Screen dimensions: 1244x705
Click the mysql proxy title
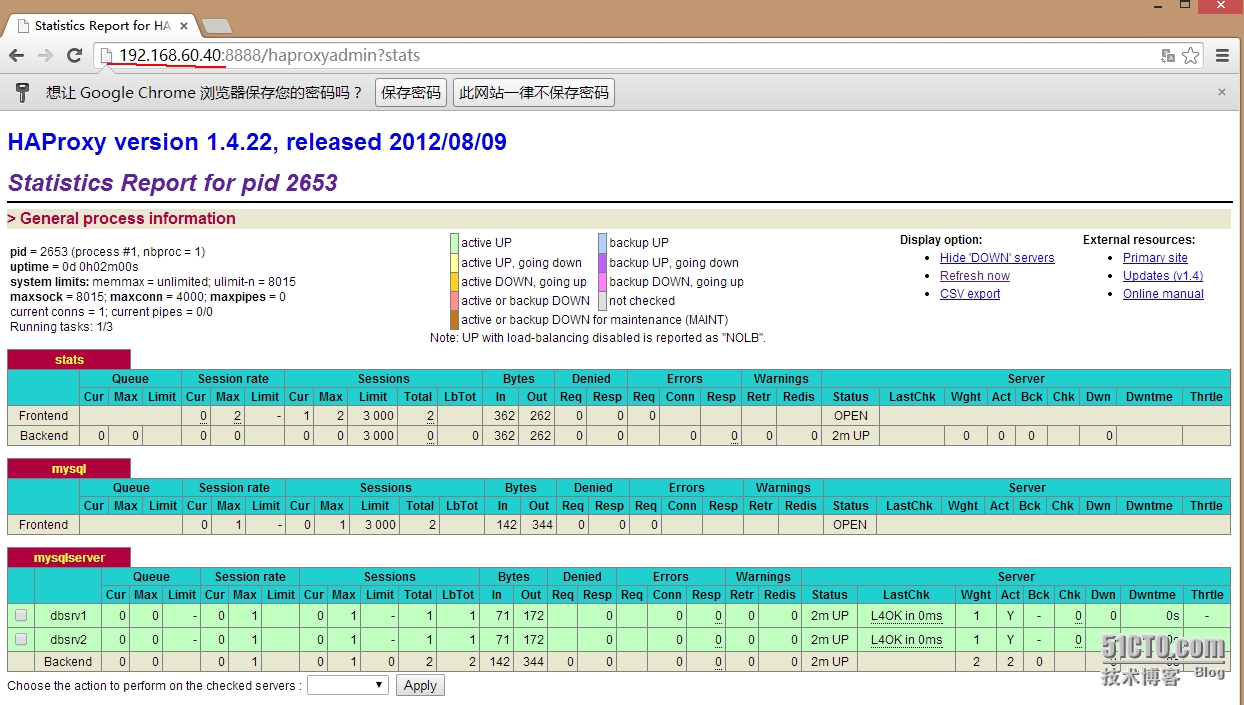coord(69,469)
